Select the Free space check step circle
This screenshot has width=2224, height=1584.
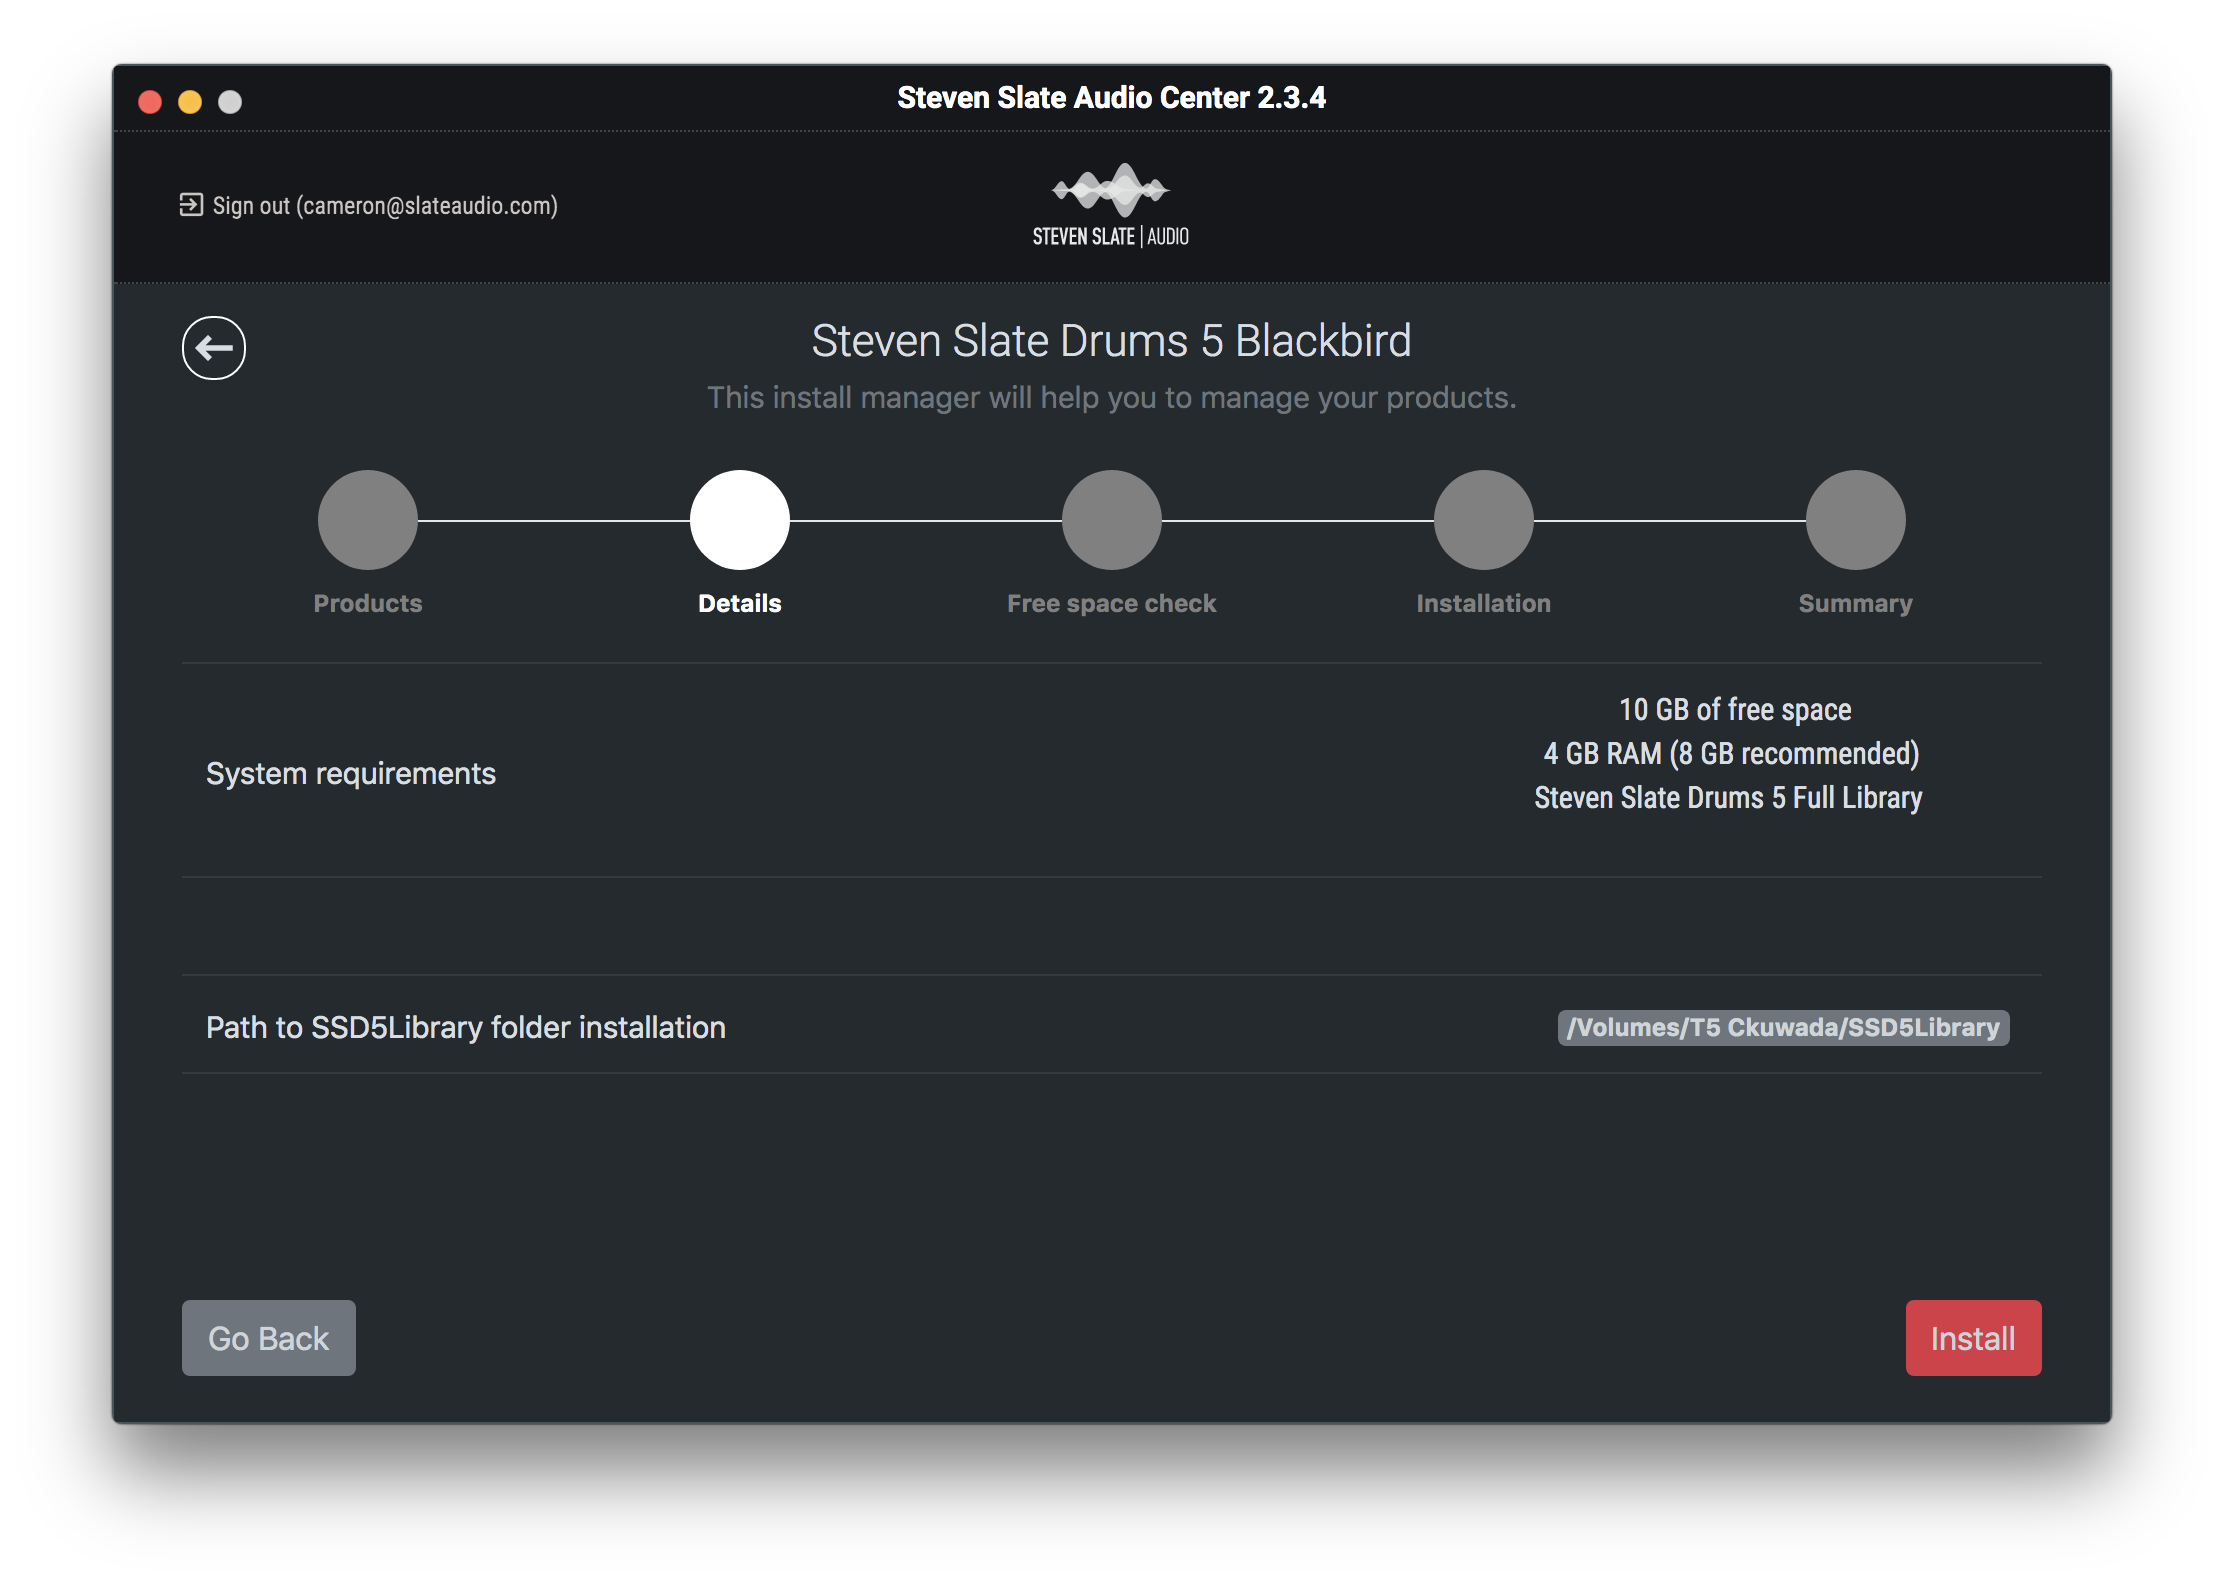pos(1112,520)
